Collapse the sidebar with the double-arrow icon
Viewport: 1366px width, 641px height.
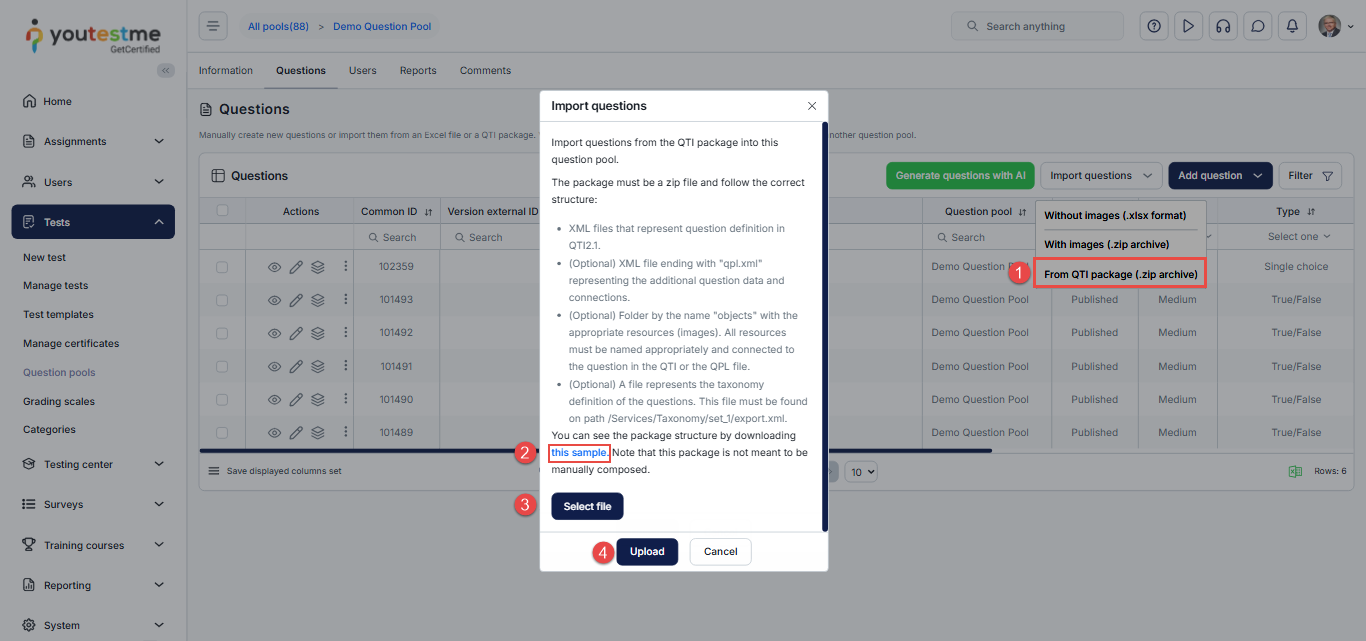(166, 70)
